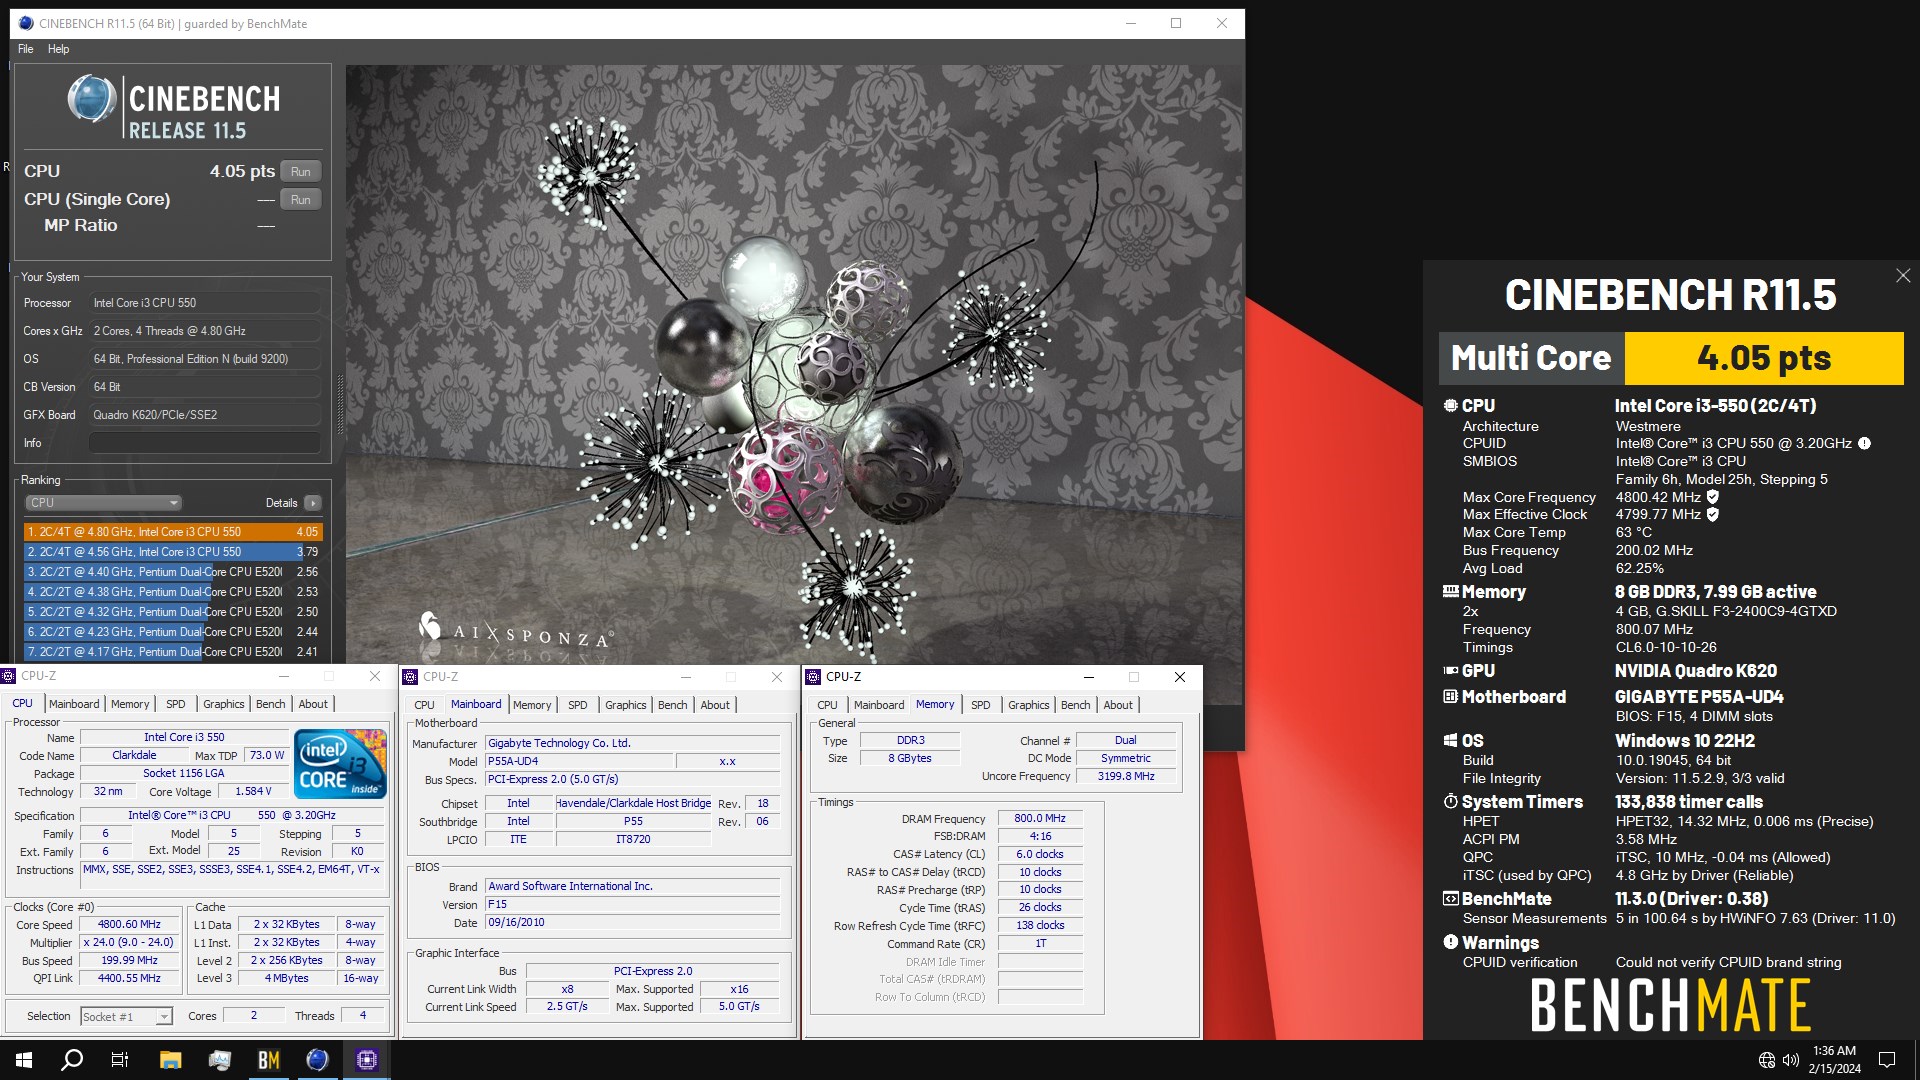
Task: Click CPUID info warning icon in BenchMate
Action: point(1864,443)
